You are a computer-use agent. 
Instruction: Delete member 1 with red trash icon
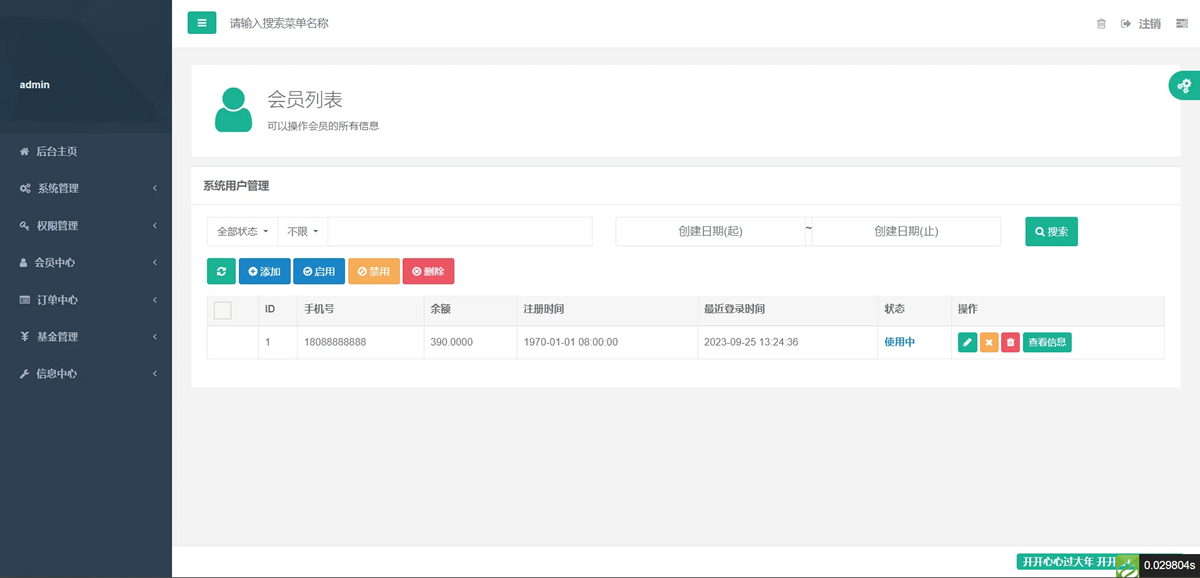click(1010, 342)
